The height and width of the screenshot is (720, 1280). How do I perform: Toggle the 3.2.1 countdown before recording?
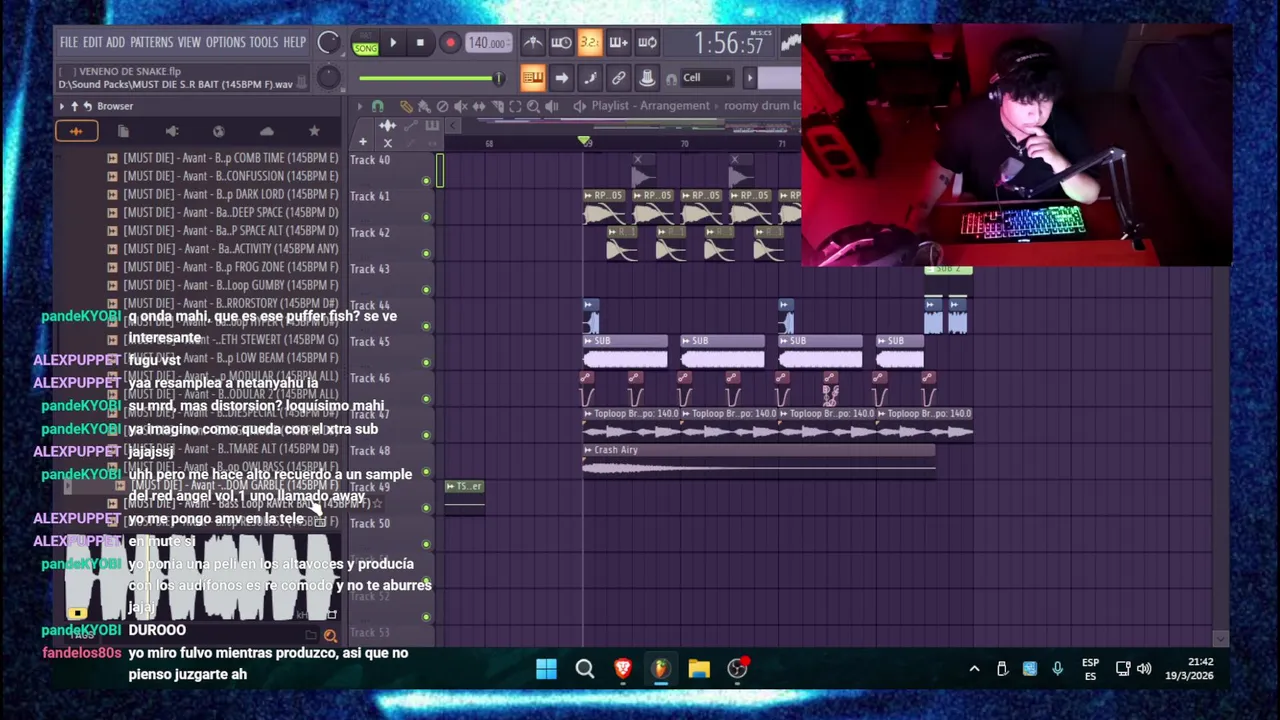(x=589, y=43)
